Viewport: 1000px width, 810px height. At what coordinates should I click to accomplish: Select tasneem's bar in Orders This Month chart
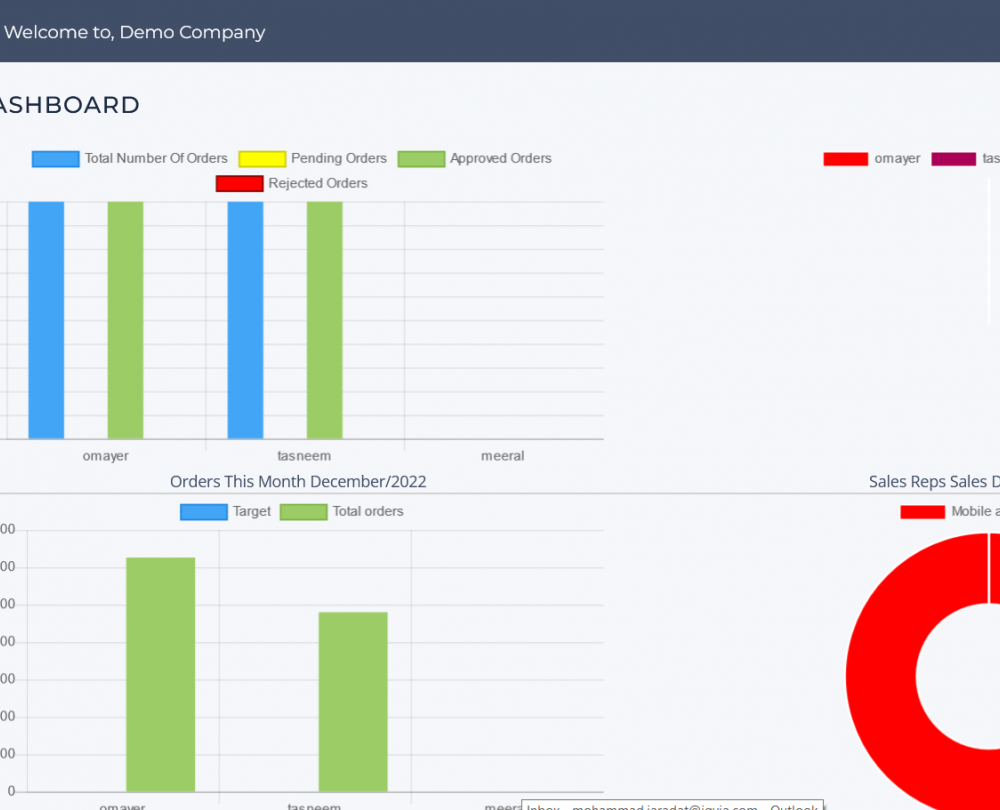tap(353, 702)
